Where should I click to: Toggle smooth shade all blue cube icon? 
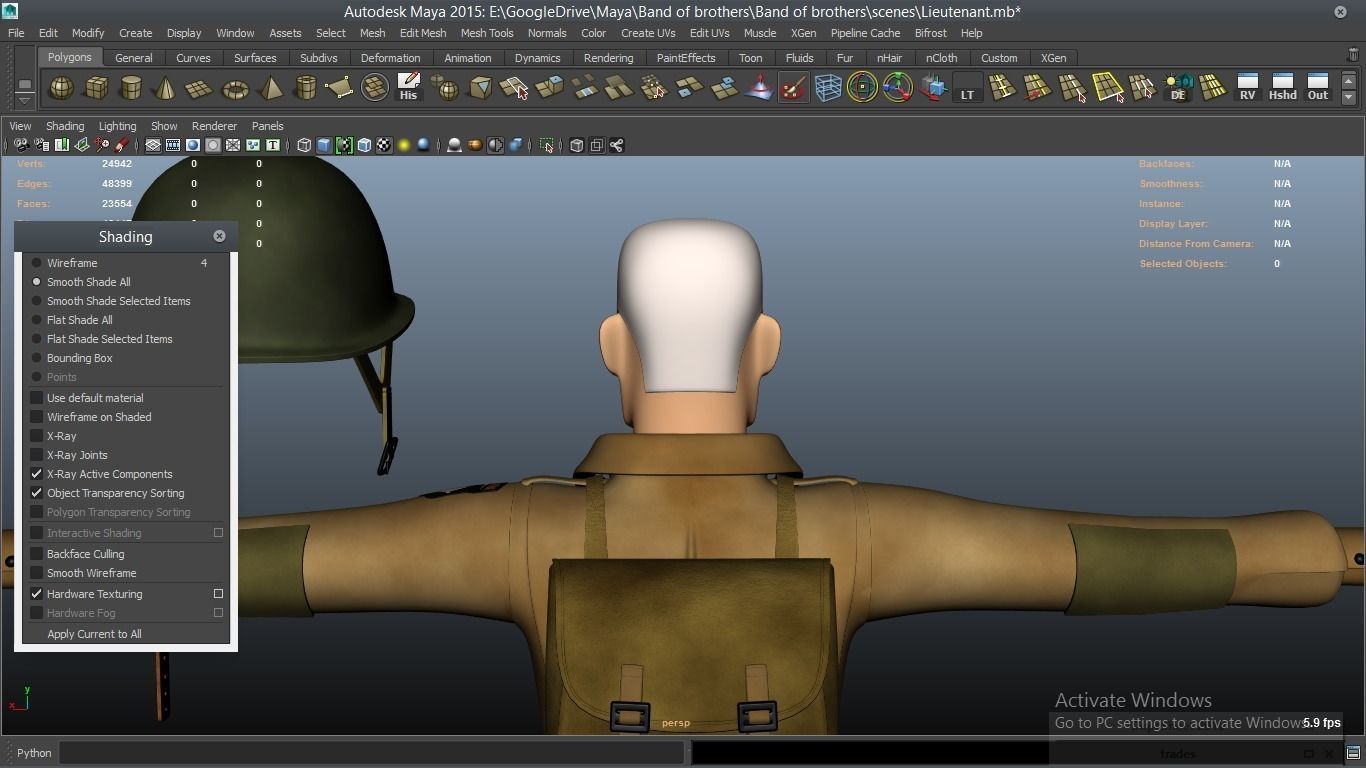pyautogui.click(x=324, y=145)
